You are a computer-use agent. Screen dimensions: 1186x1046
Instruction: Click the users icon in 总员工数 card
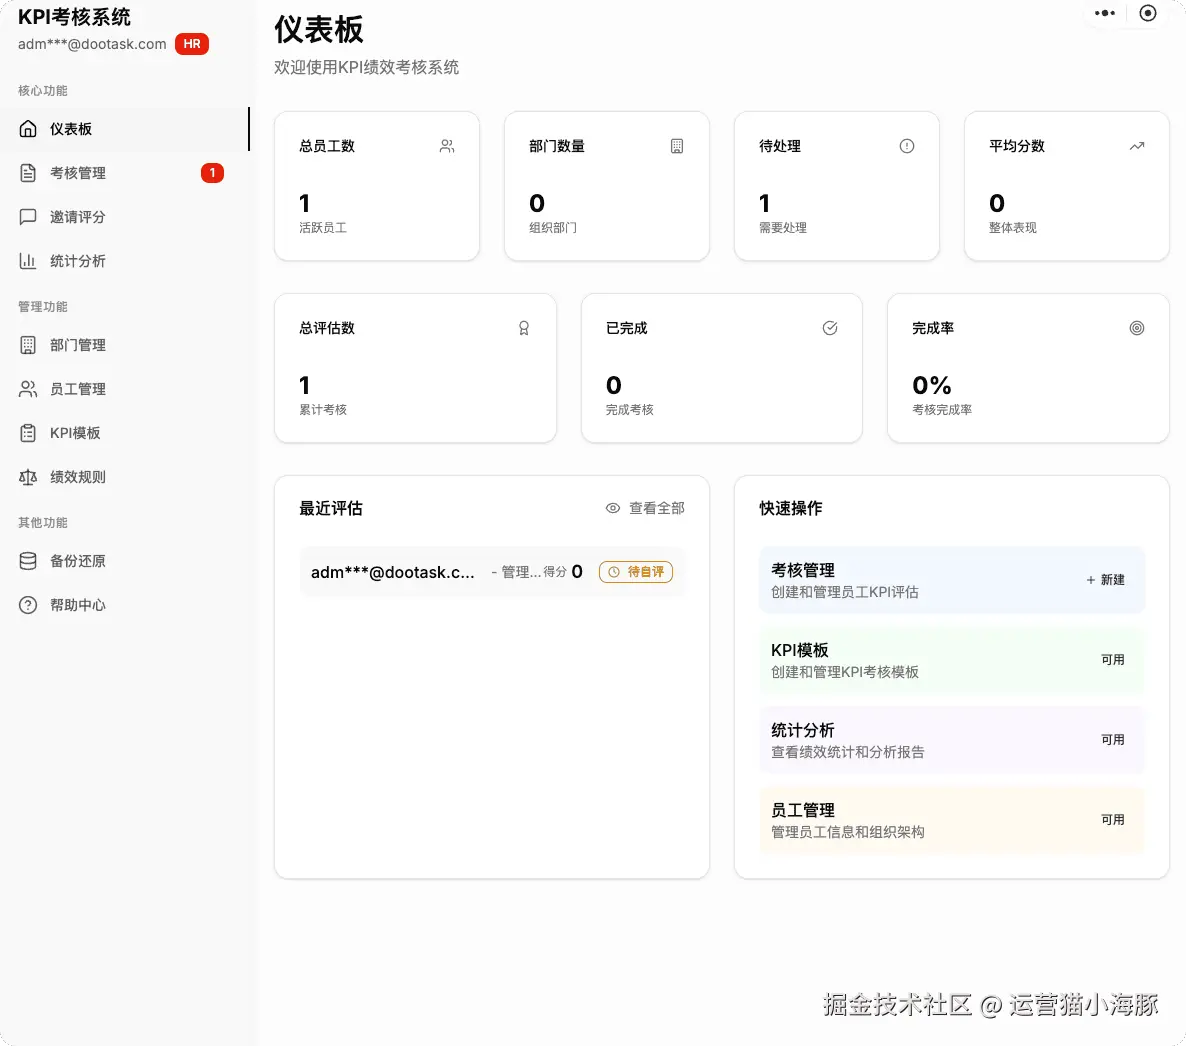pos(447,146)
